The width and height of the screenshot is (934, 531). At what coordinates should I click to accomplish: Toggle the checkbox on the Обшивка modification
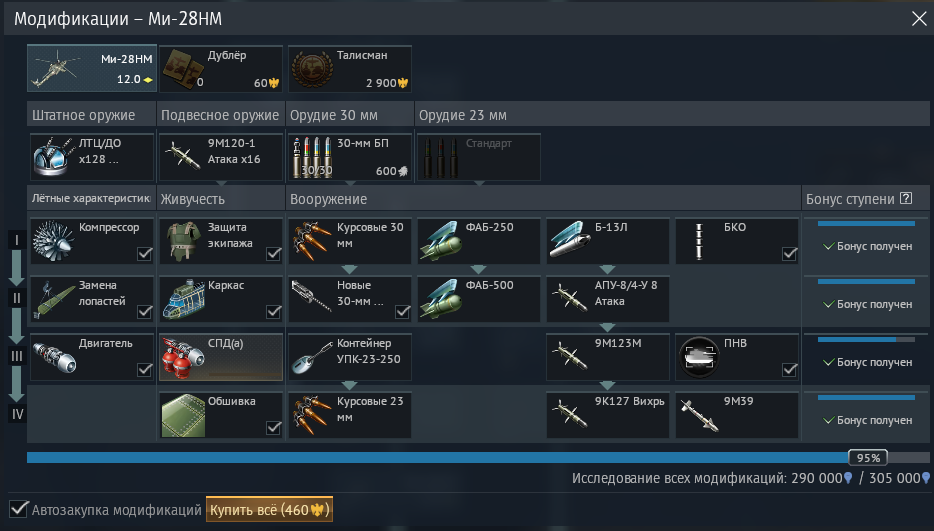click(273, 428)
